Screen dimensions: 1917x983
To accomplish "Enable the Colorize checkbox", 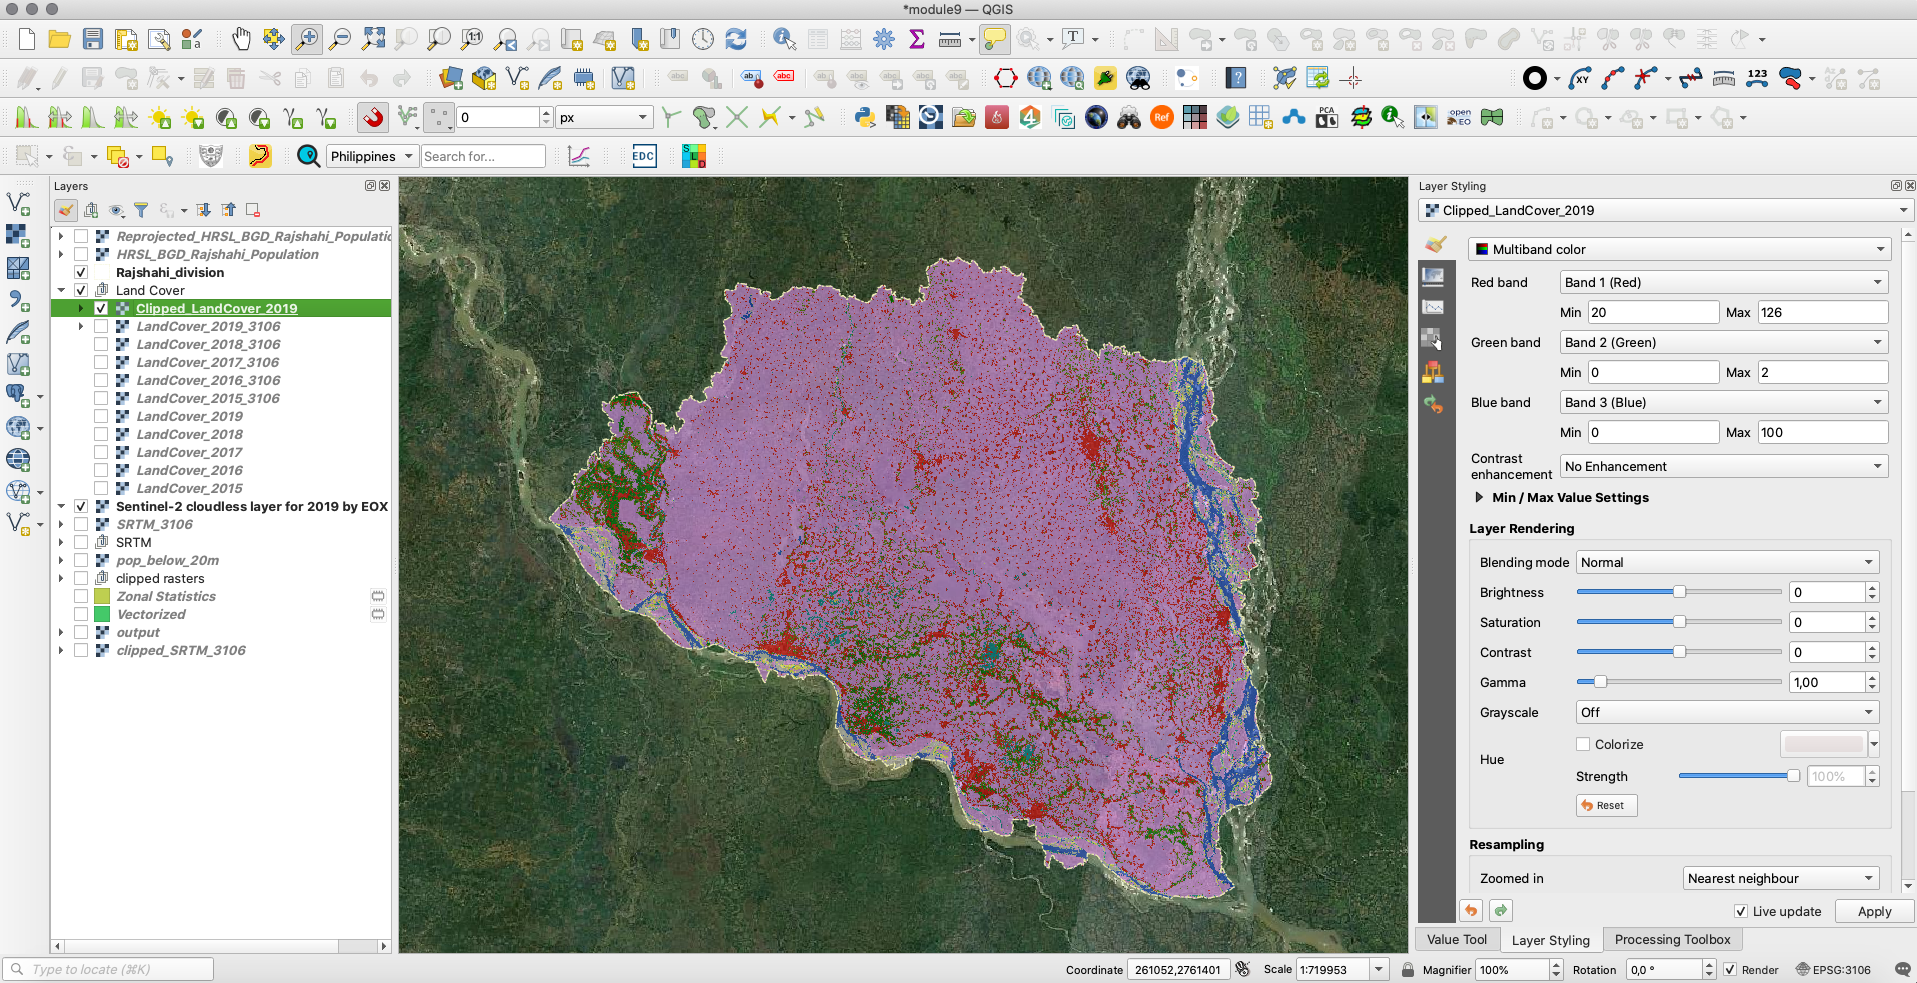I will tap(1583, 744).
